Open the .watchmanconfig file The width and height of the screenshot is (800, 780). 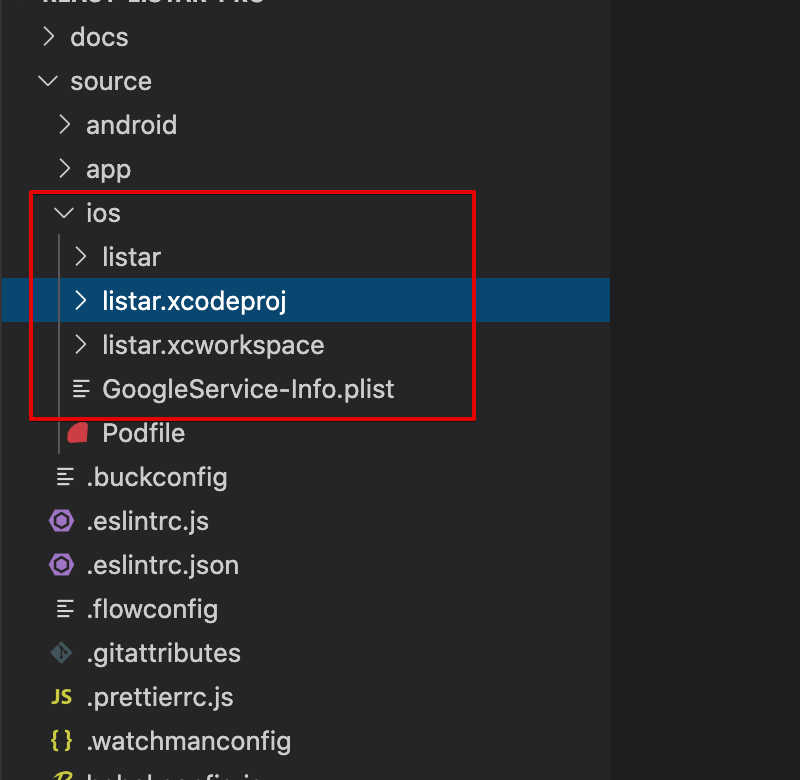coord(189,741)
